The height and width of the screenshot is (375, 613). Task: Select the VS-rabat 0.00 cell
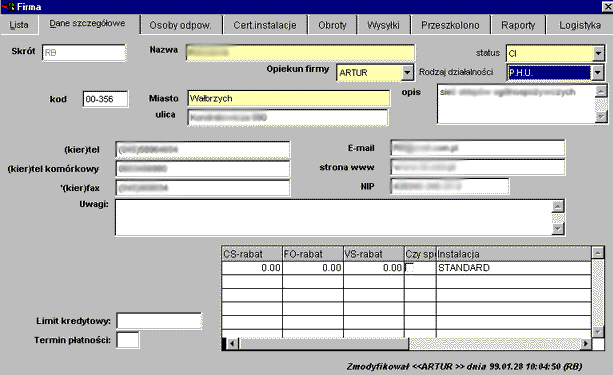click(x=374, y=268)
